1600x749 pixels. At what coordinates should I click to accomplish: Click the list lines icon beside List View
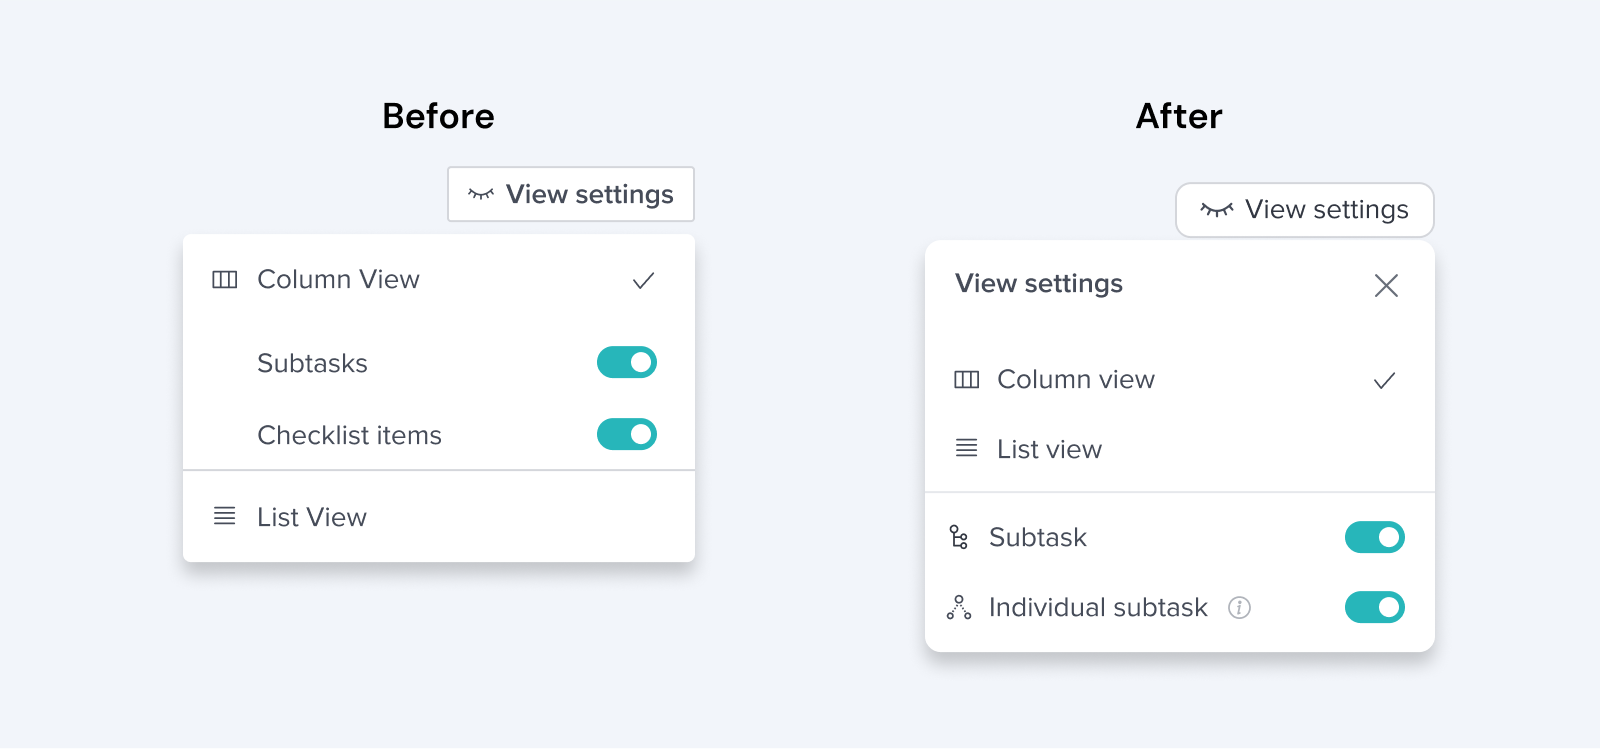click(x=225, y=517)
